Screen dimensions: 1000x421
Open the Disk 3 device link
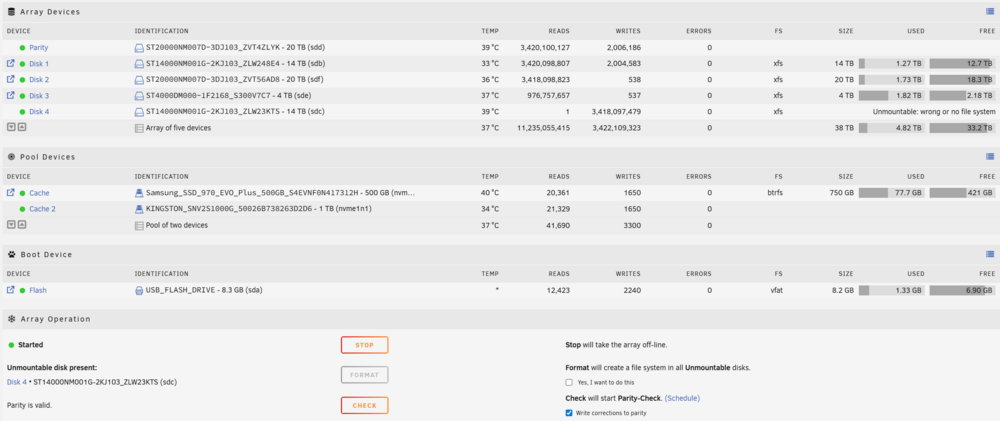point(39,96)
